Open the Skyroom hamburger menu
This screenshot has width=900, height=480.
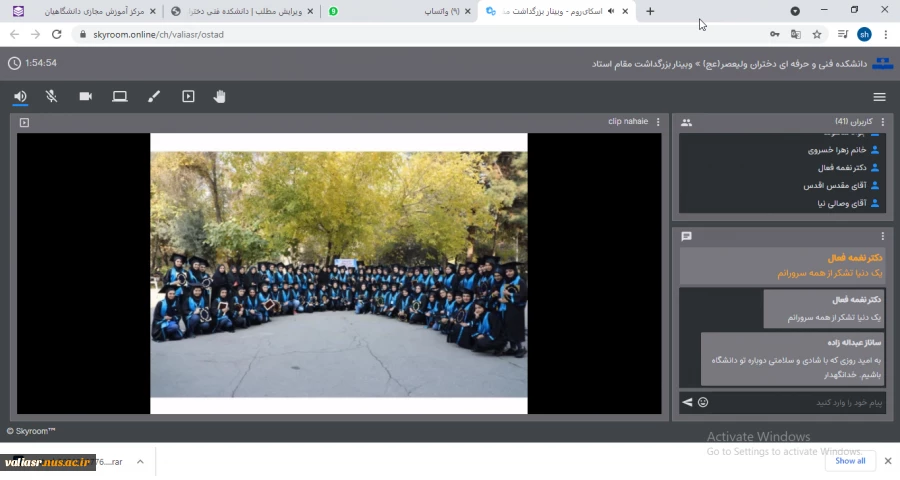[x=879, y=97]
